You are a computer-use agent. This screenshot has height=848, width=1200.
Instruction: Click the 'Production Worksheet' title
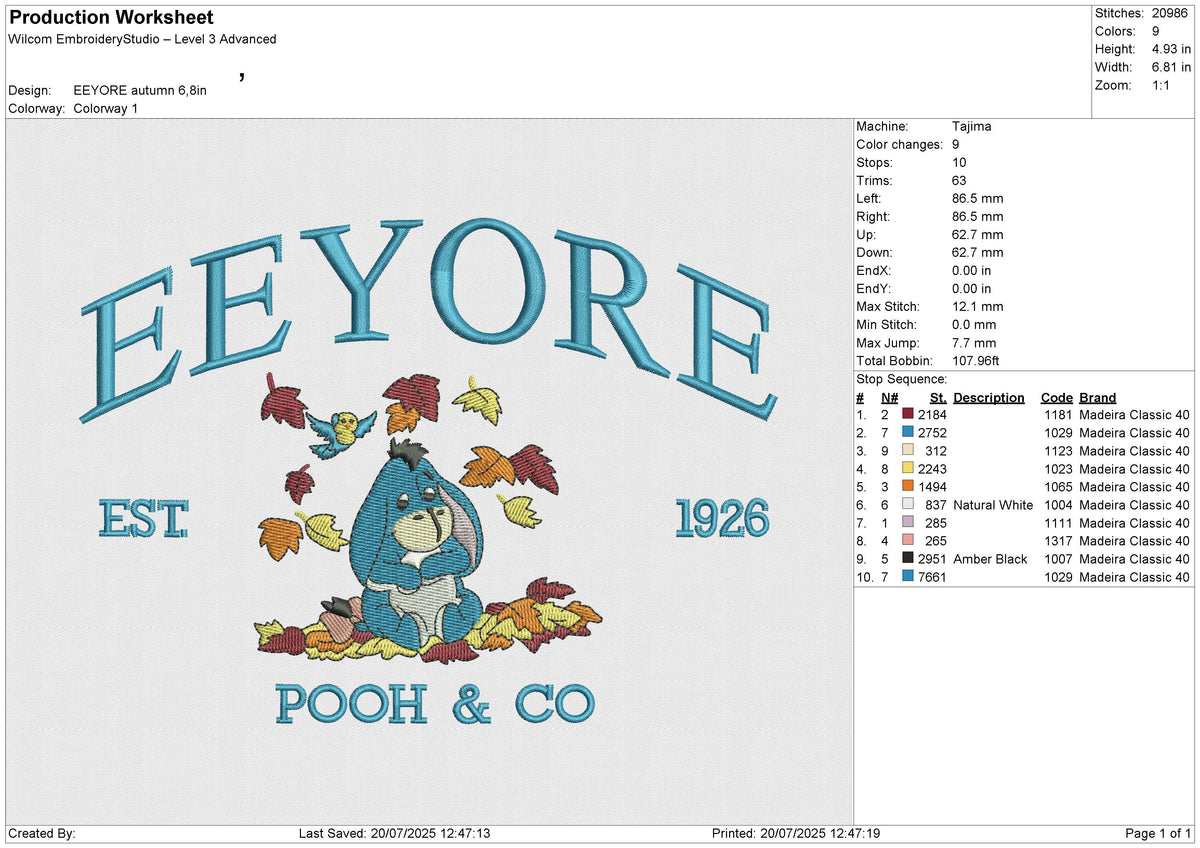pos(111,18)
